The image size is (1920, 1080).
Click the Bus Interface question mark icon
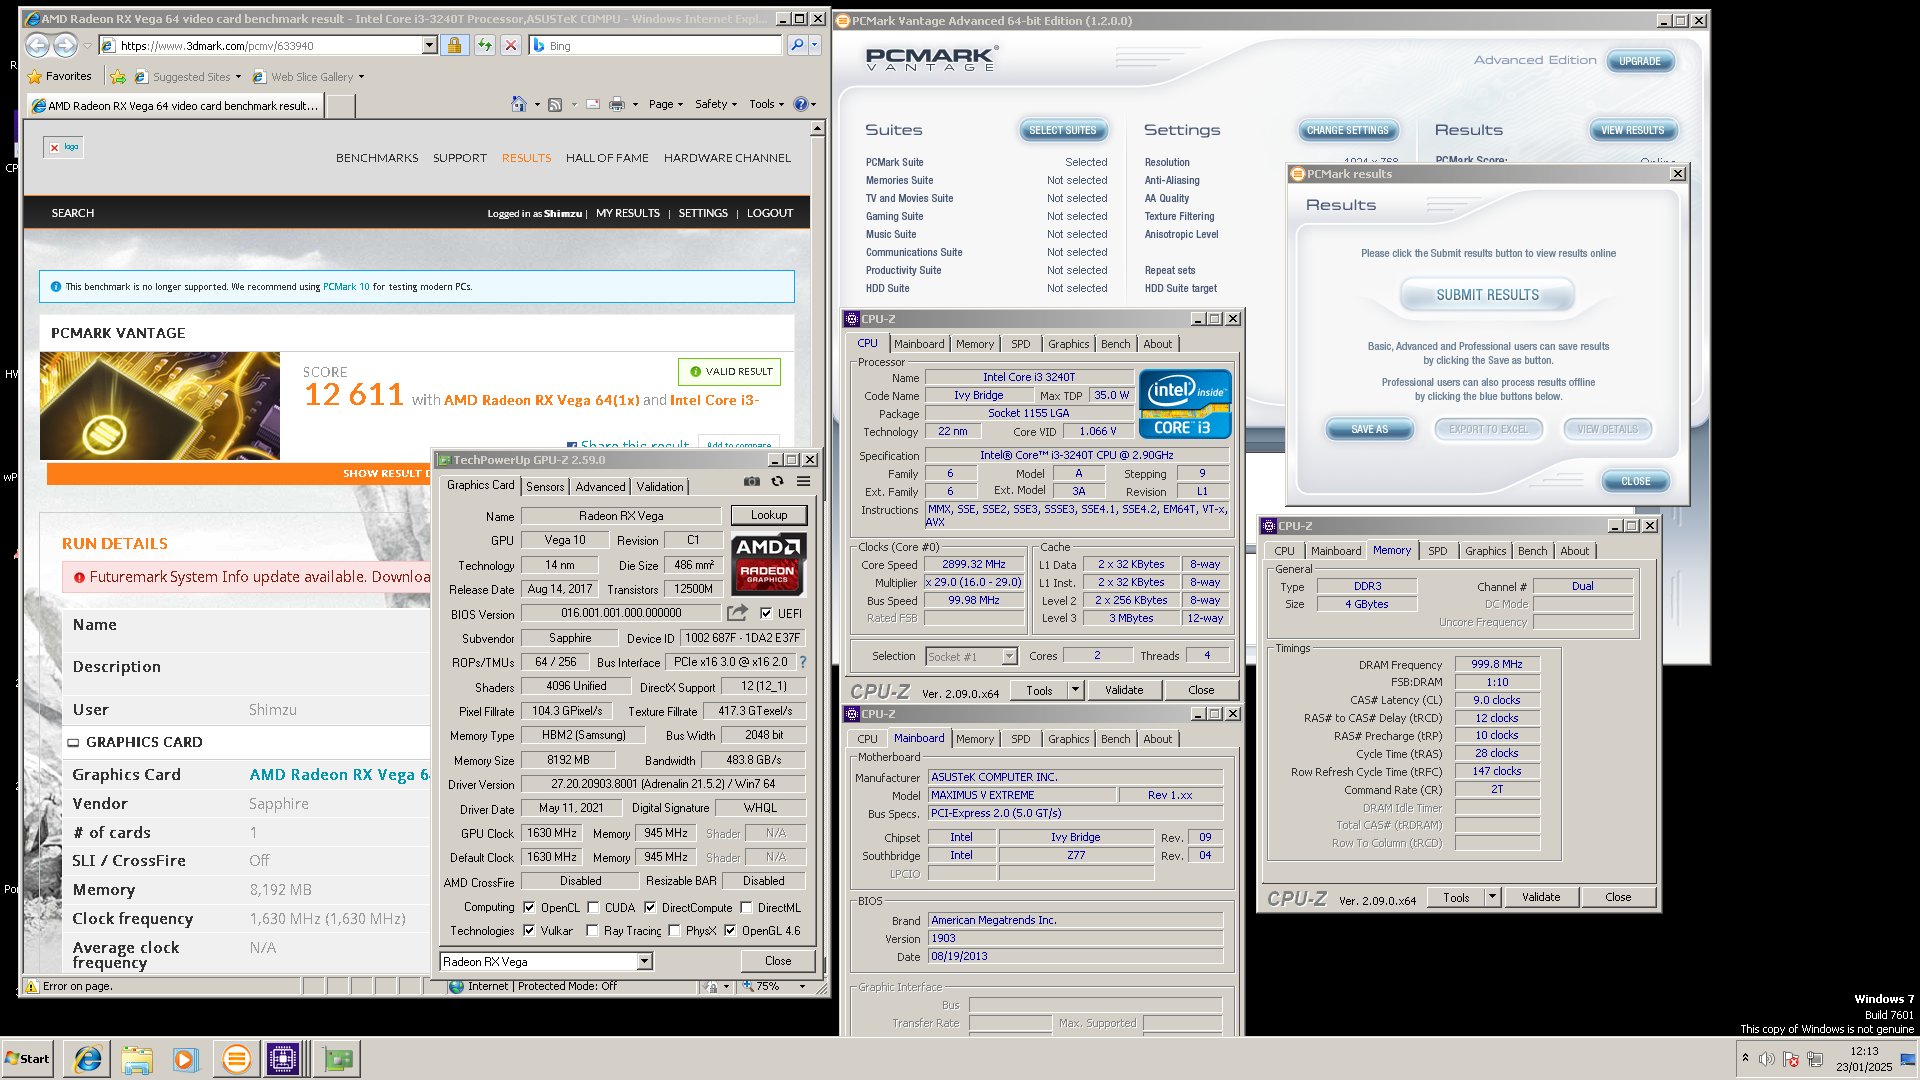[802, 662]
